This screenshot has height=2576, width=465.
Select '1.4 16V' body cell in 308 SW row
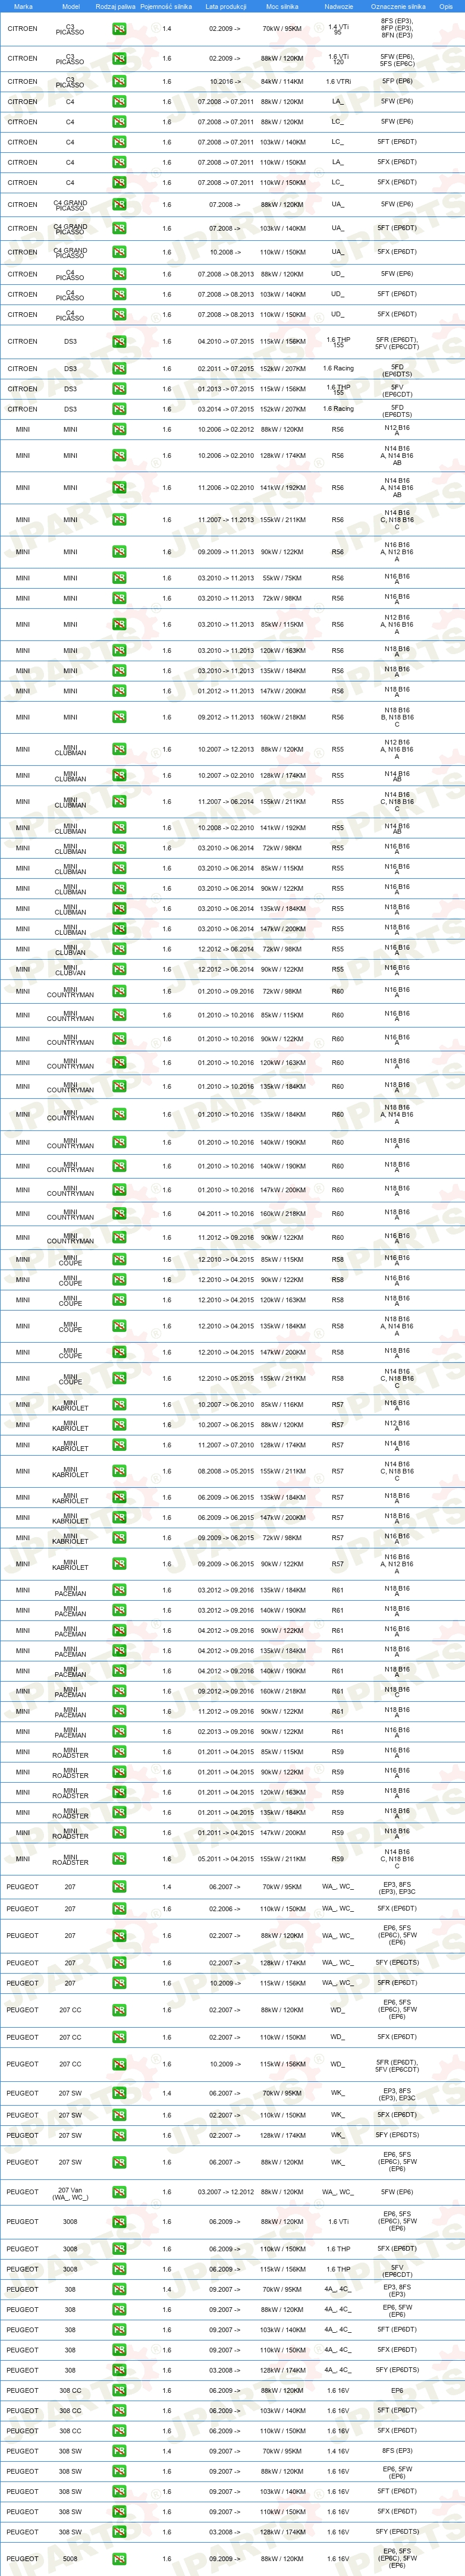point(338,2451)
